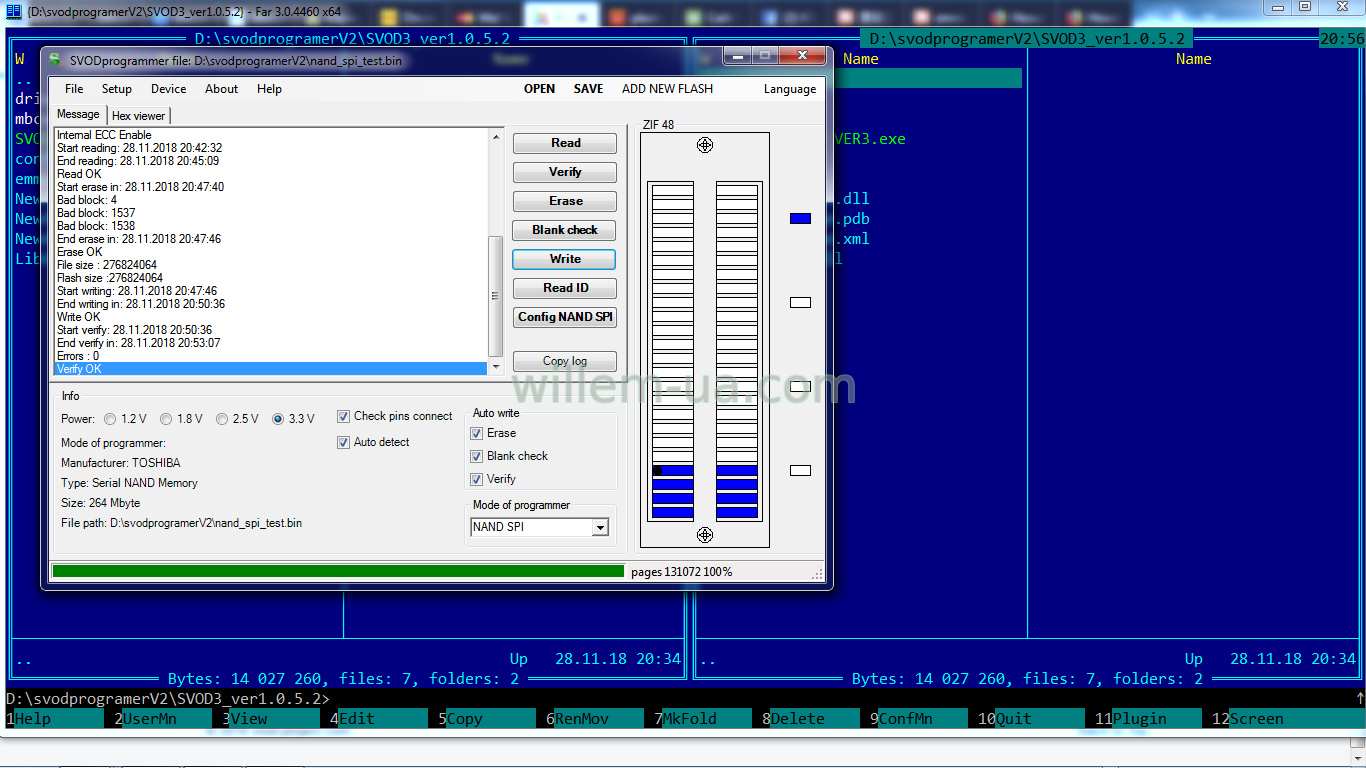
Task: Click 3View in Far function key bar
Action: pos(272,718)
